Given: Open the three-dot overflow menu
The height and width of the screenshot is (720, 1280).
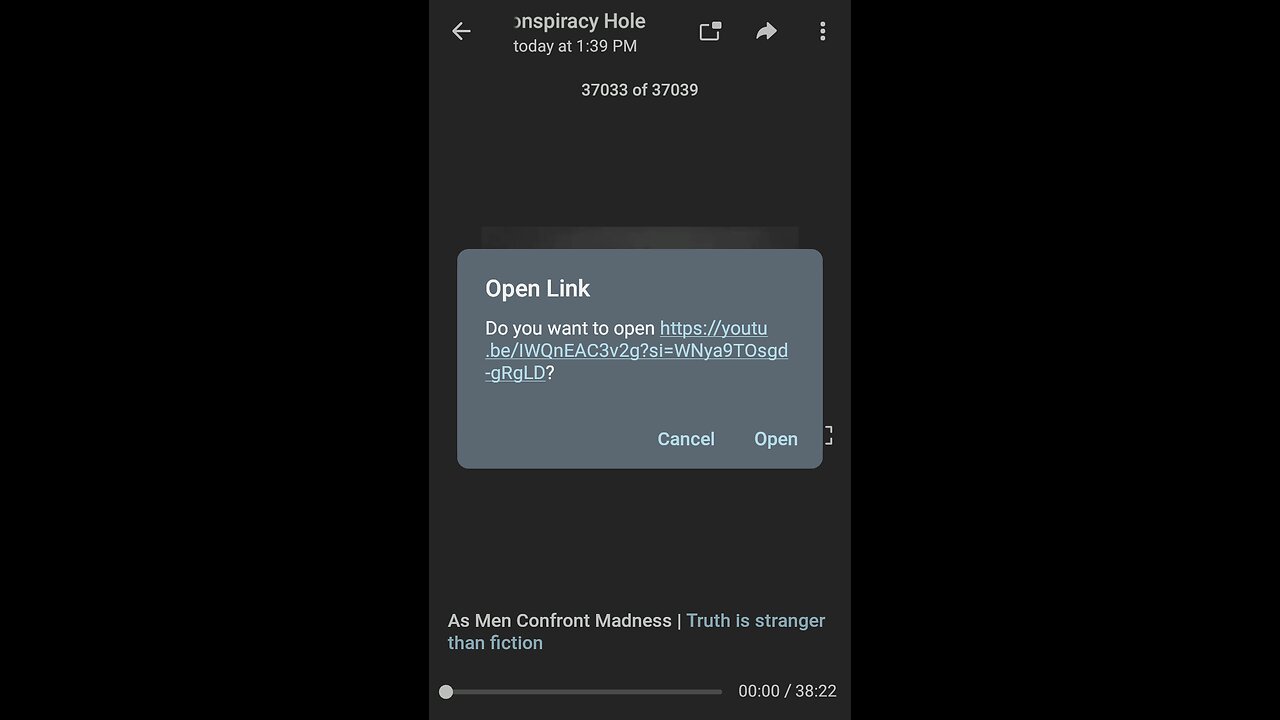Looking at the screenshot, I should tap(822, 31).
